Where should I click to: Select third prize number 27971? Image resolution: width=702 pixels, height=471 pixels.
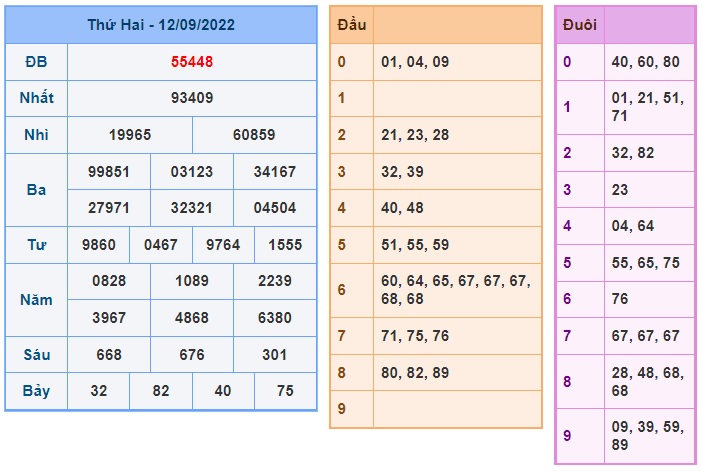(x=109, y=208)
